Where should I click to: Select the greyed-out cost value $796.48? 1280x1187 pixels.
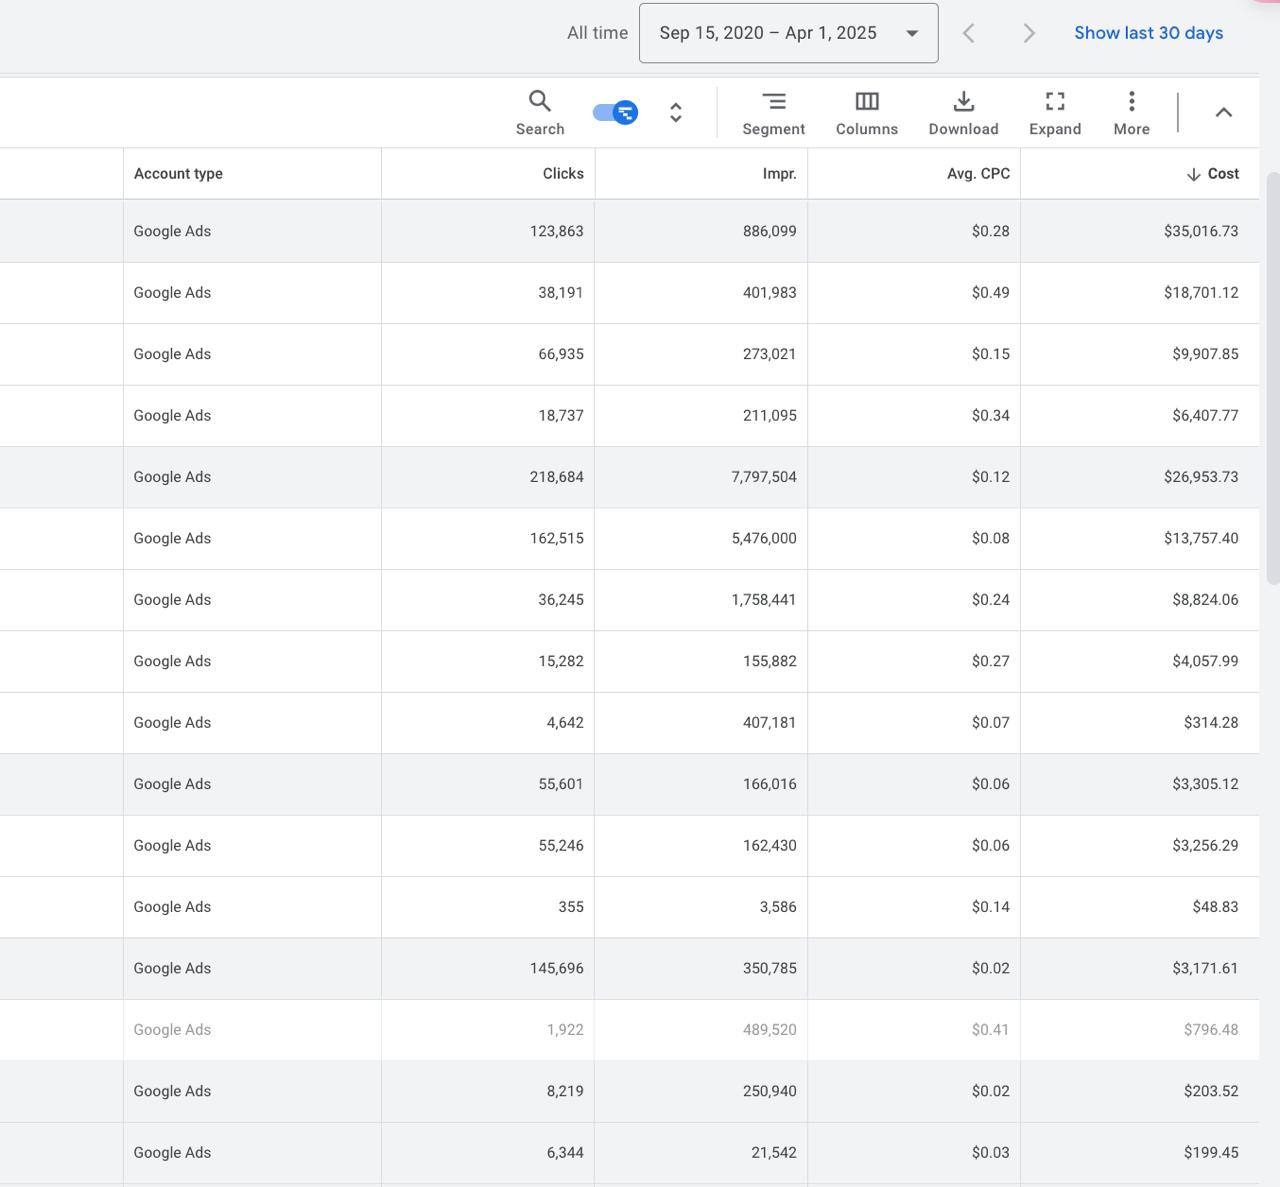(1211, 1030)
